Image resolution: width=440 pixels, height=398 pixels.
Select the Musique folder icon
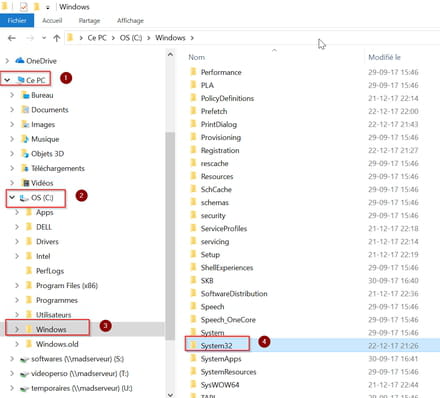point(25,139)
